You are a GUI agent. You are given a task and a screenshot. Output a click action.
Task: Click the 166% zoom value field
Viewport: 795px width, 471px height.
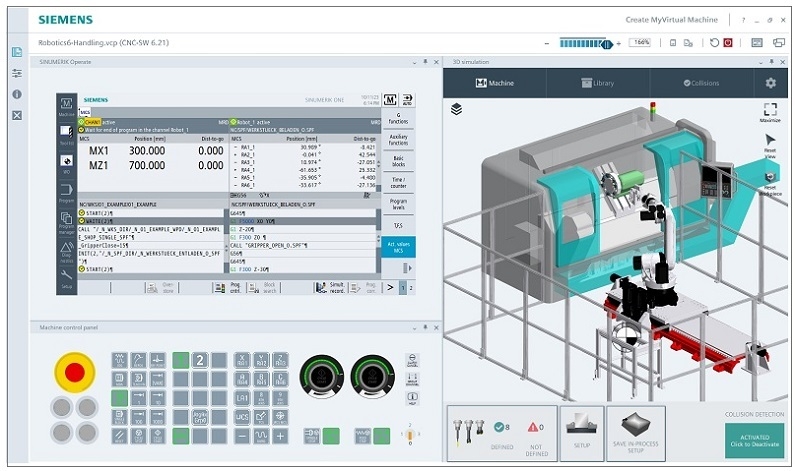[x=640, y=43]
